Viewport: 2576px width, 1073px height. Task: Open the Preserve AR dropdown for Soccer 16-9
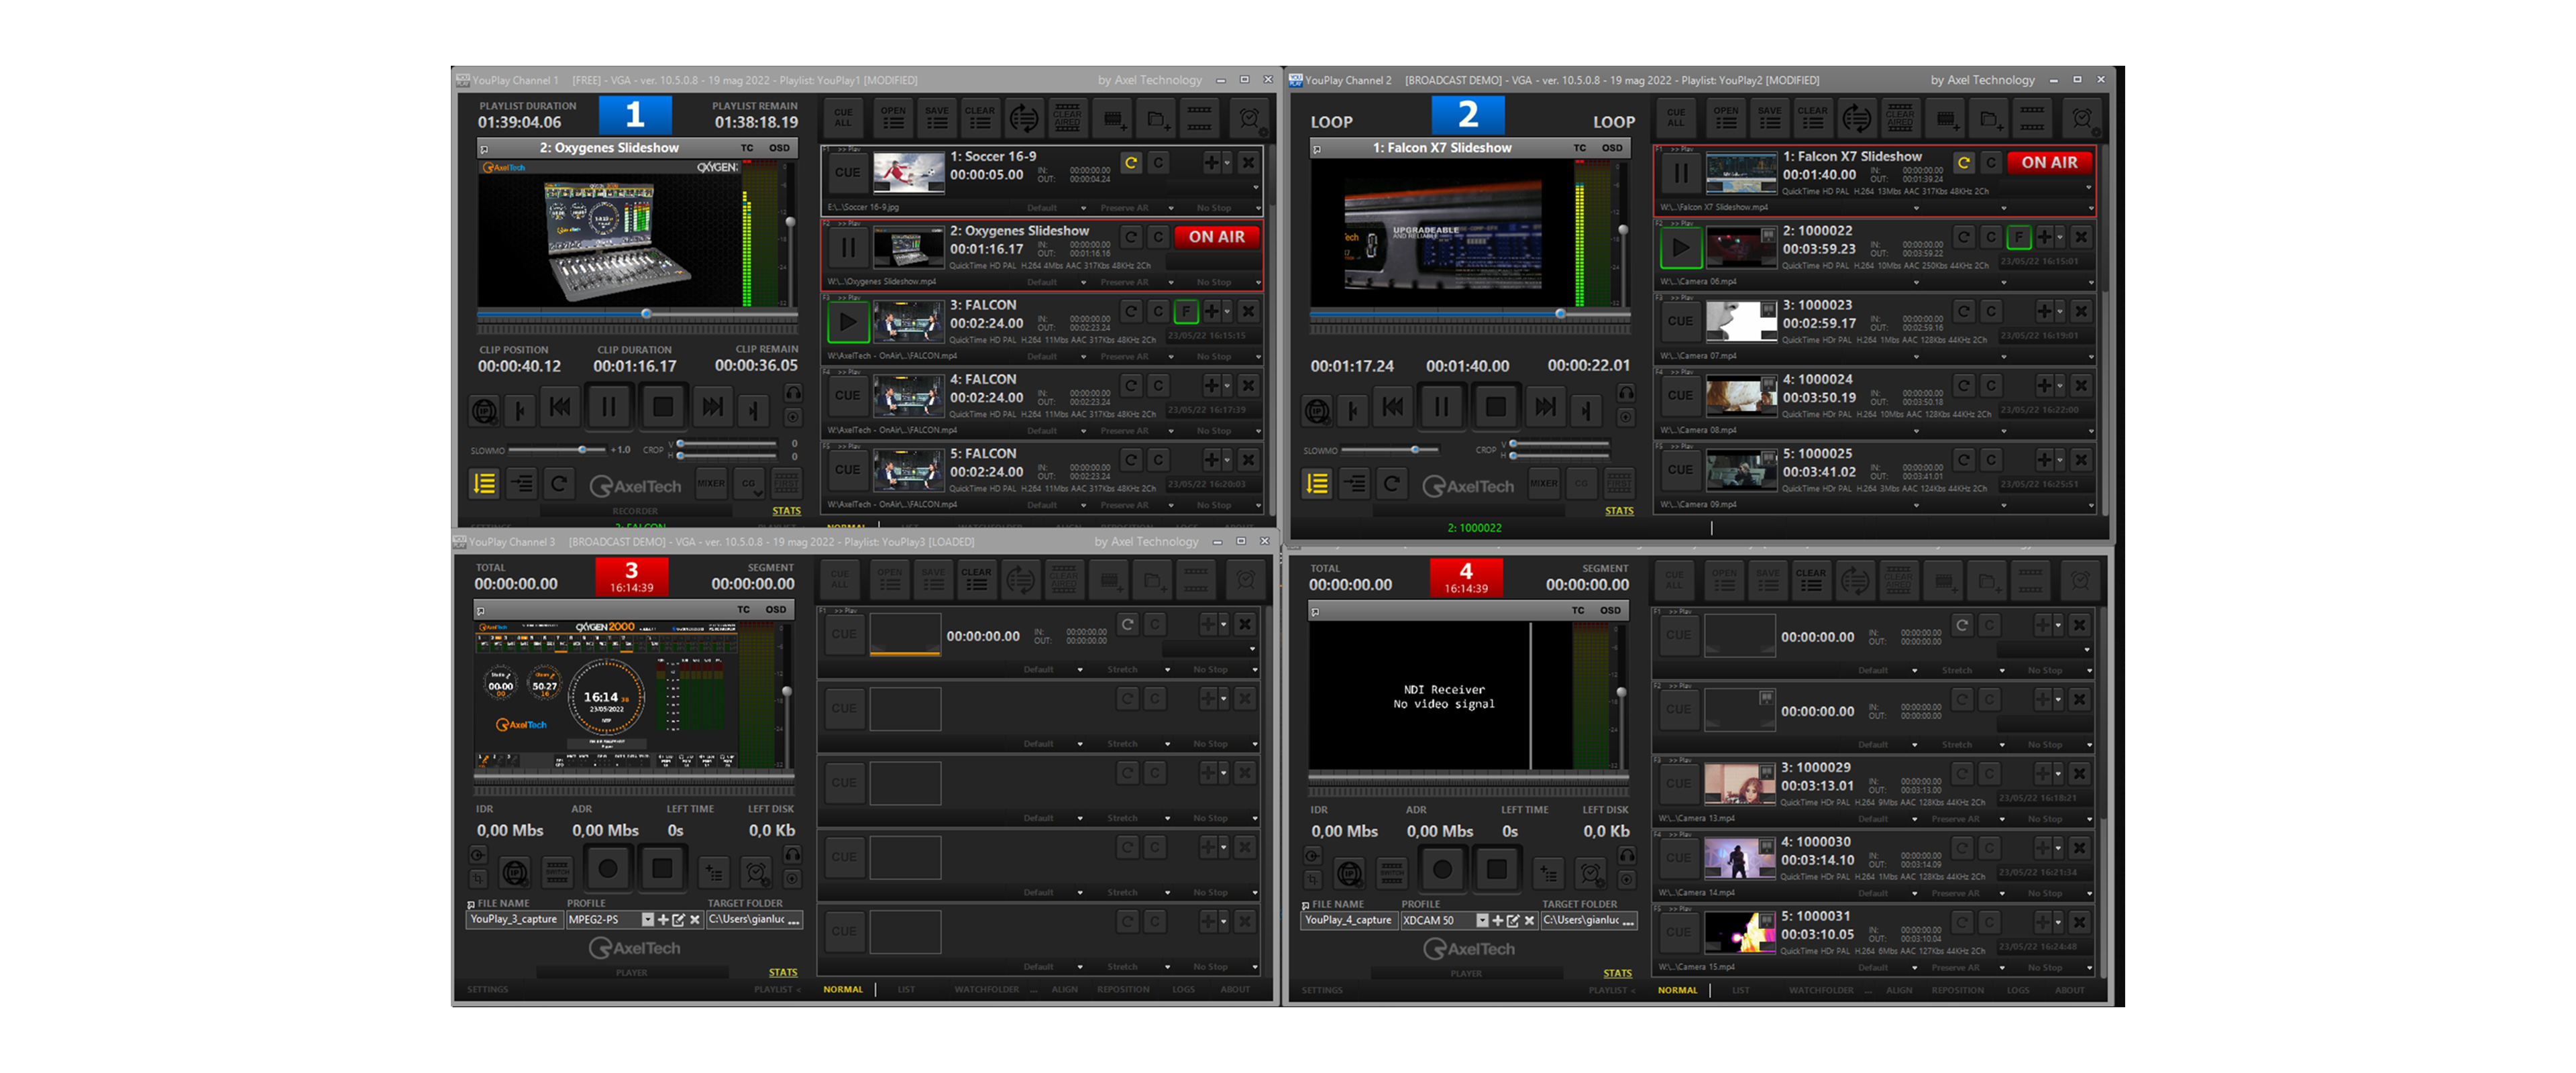point(1171,208)
